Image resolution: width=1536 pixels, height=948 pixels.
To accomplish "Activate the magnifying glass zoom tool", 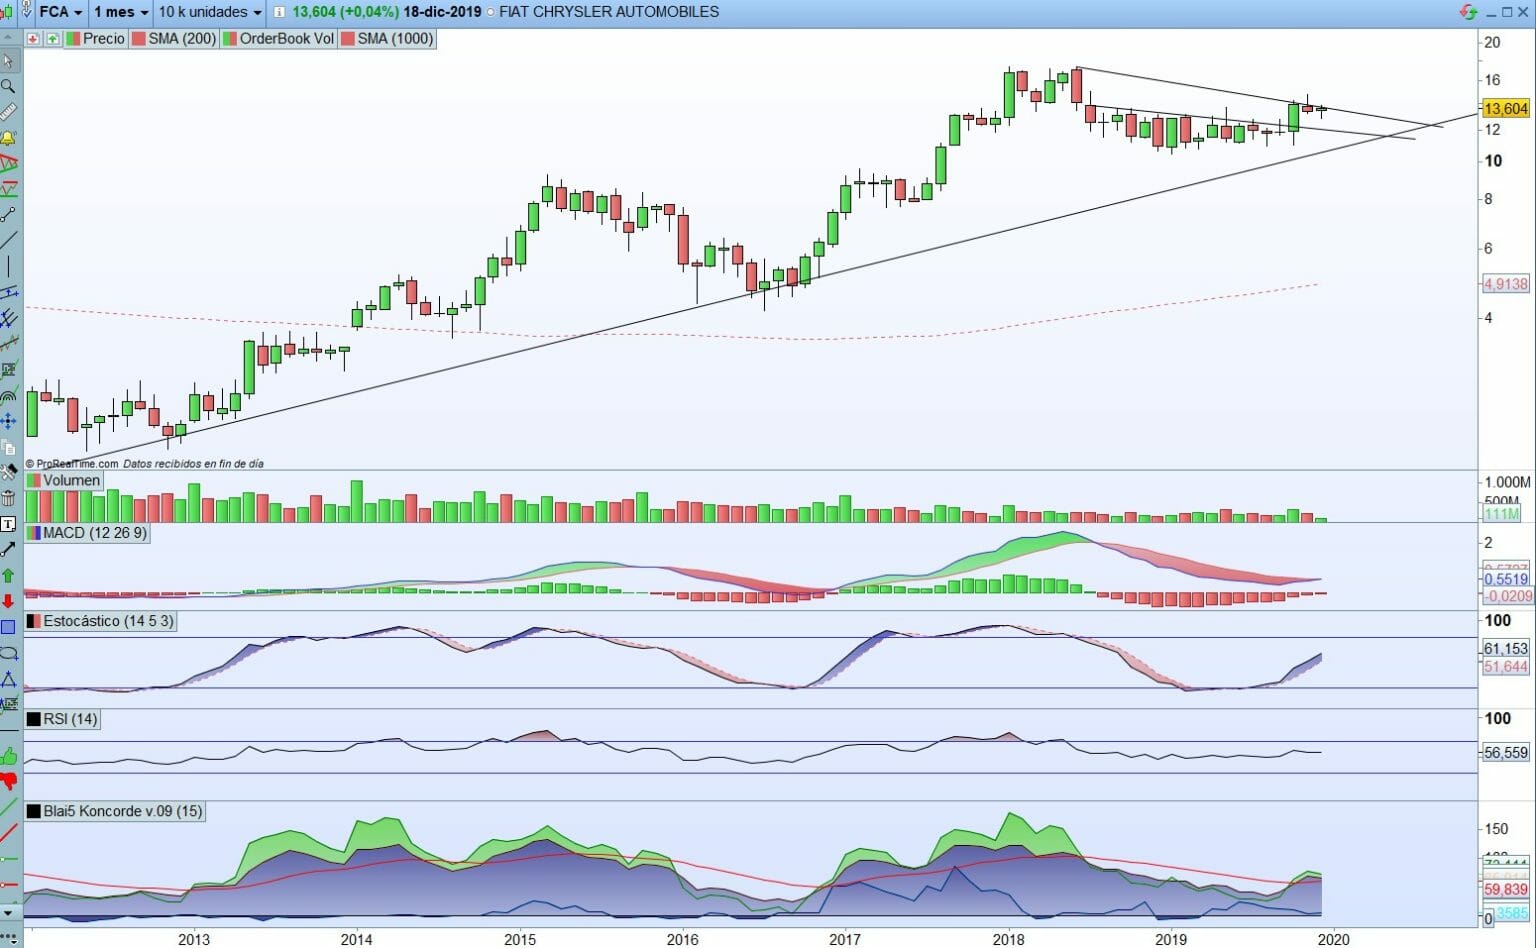I will tap(8, 87).
